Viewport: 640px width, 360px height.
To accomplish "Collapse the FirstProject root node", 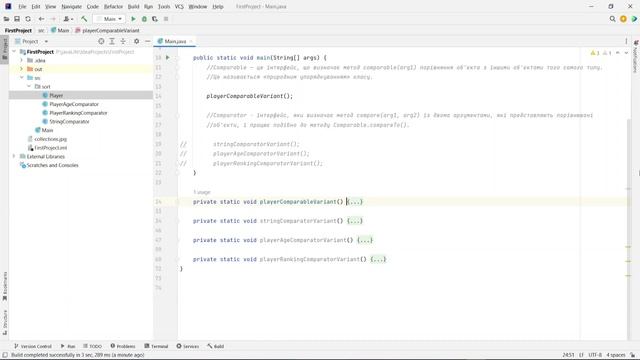I will click(14, 52).
